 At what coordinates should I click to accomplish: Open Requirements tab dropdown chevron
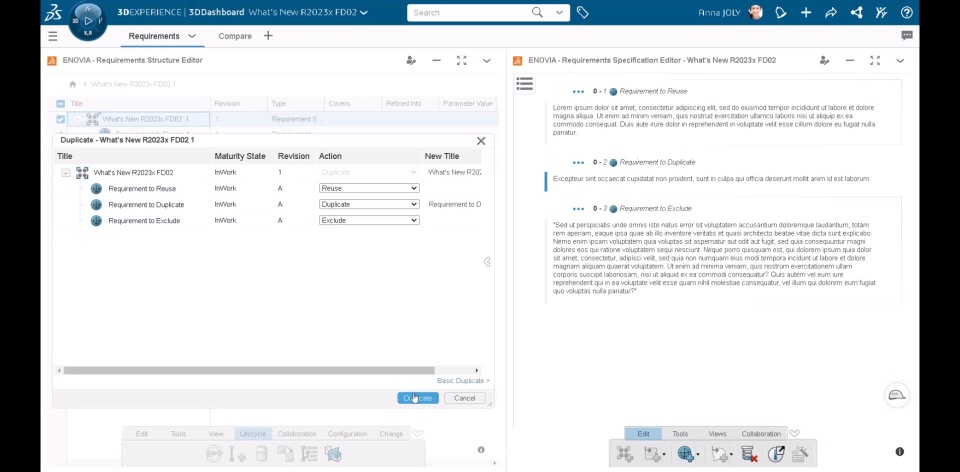coord(192,36)
